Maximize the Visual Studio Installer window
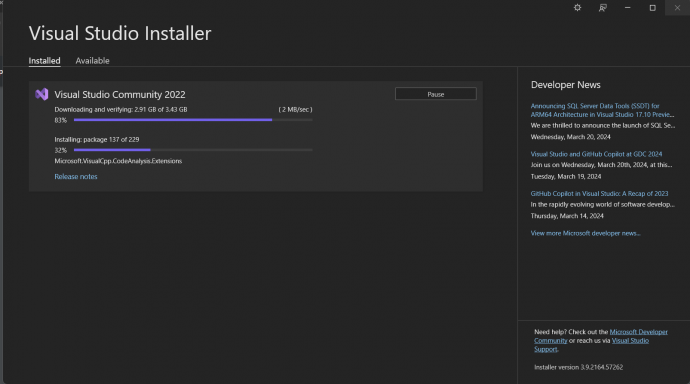Image resolution: width=690 pixels, height=384 pixels. [x=653, y=7]
